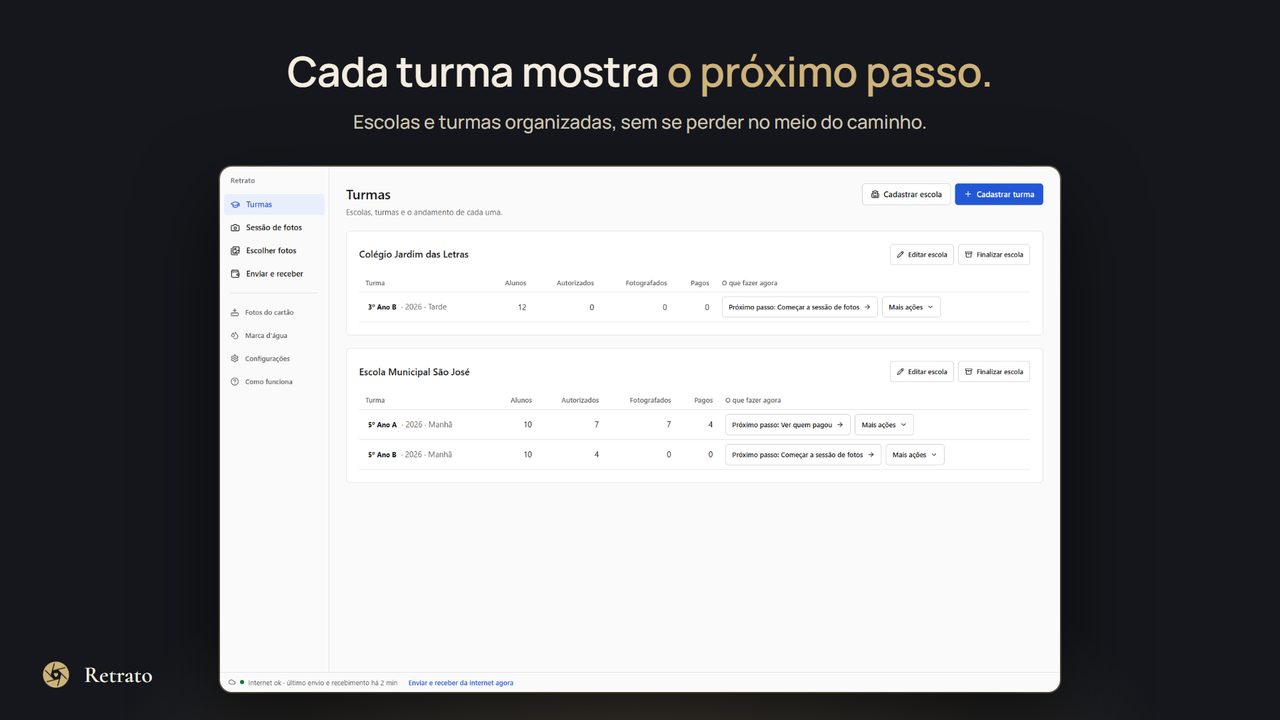This screenshot has height=720, width=1280.
Task: Open Como funciona help page
Action: coord(274,381)
